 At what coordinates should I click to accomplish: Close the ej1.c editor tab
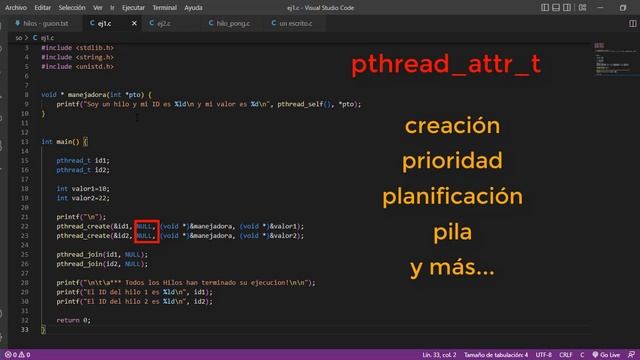[x=134, y=23]
